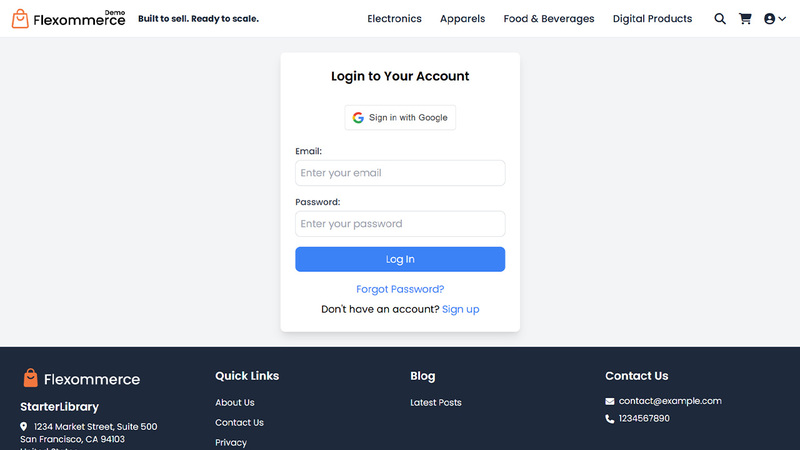Expand the account menu chevron
Screen dimensions: 800x450
pyautogui.click(x=782, y=19)
